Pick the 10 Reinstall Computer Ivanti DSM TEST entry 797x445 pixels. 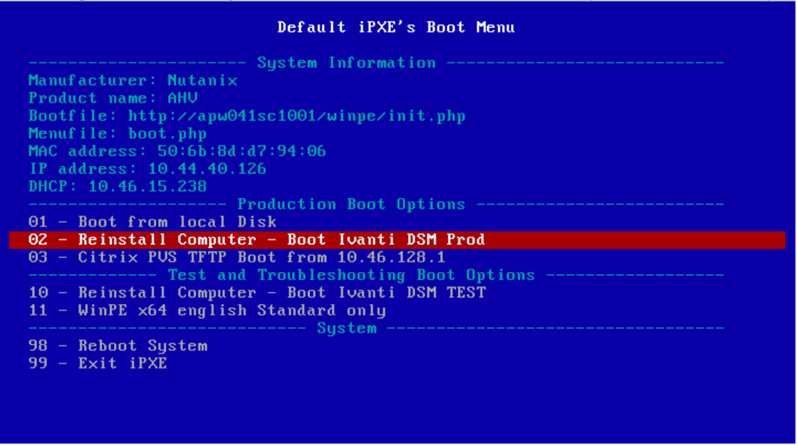(257, 293)
